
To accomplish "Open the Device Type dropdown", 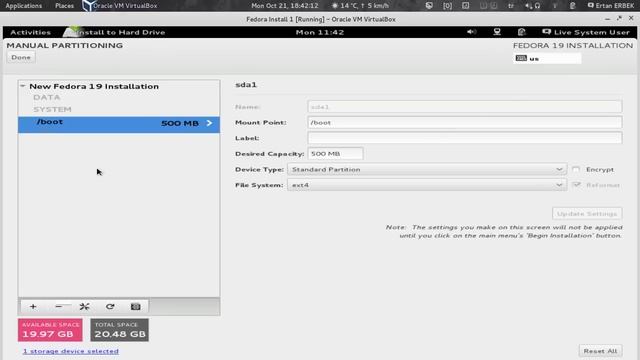I will pos(427,169).
